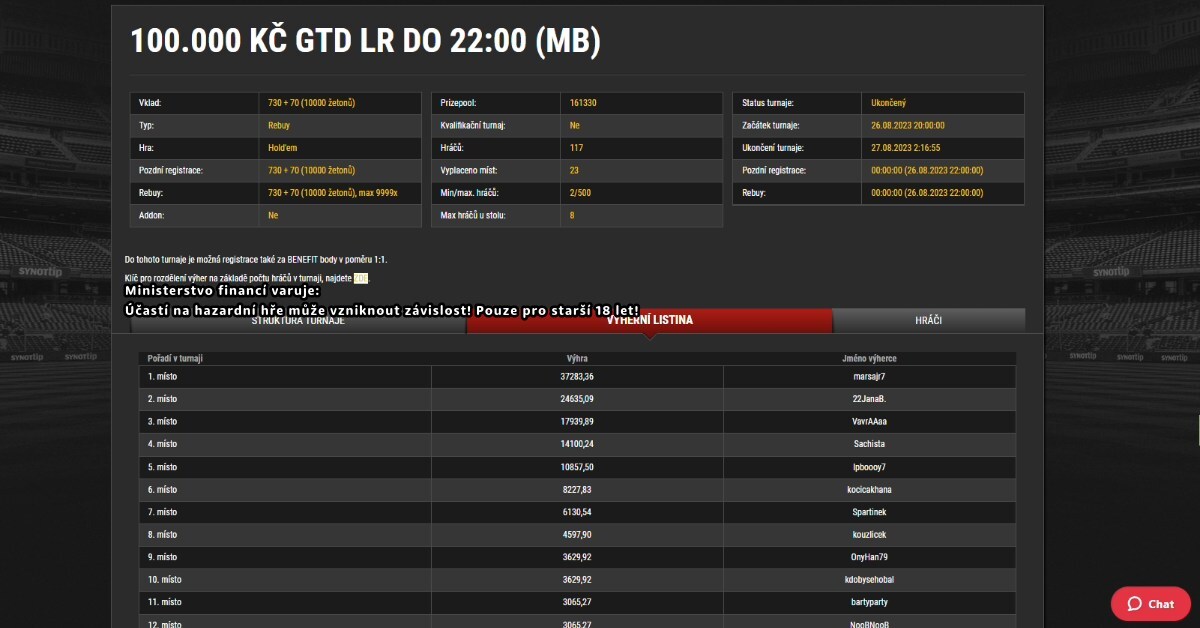Select the Výherní listina tab

649,321
